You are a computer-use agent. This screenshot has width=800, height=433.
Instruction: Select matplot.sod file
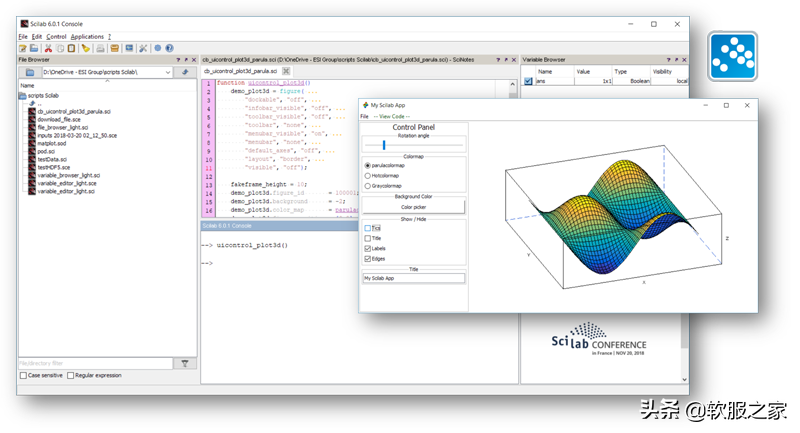[x=52, y=143]
